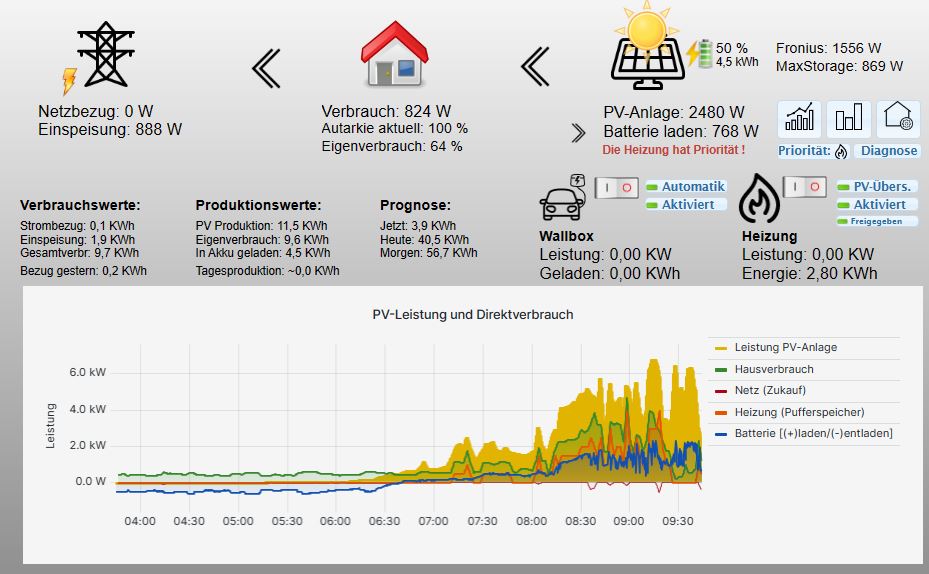Image resolution: width=929 pixels, height=574 pixels.
Task: Click the solar panel with sun icon
Action: pos(647,46)
